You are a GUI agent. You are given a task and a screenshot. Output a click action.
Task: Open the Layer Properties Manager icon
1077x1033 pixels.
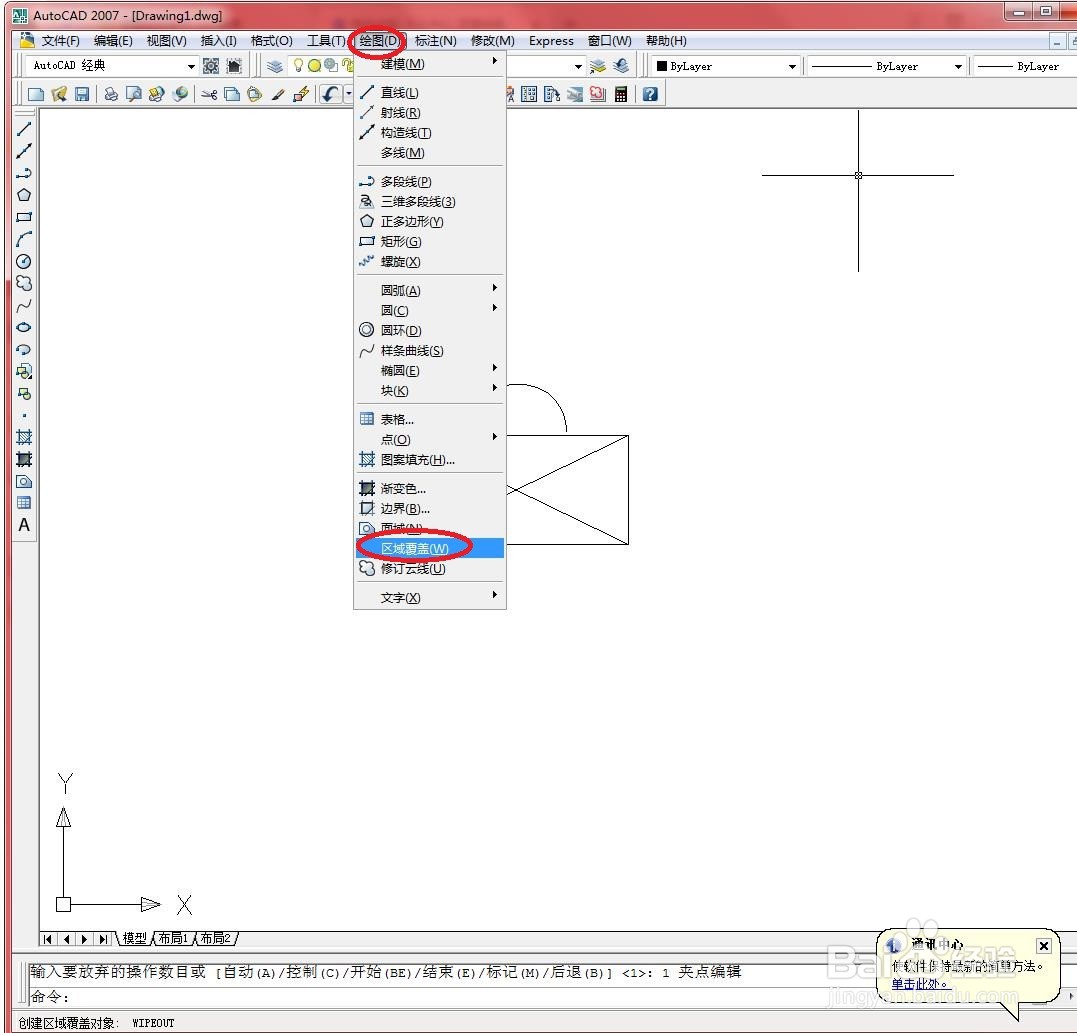click(x=275, y=66)
